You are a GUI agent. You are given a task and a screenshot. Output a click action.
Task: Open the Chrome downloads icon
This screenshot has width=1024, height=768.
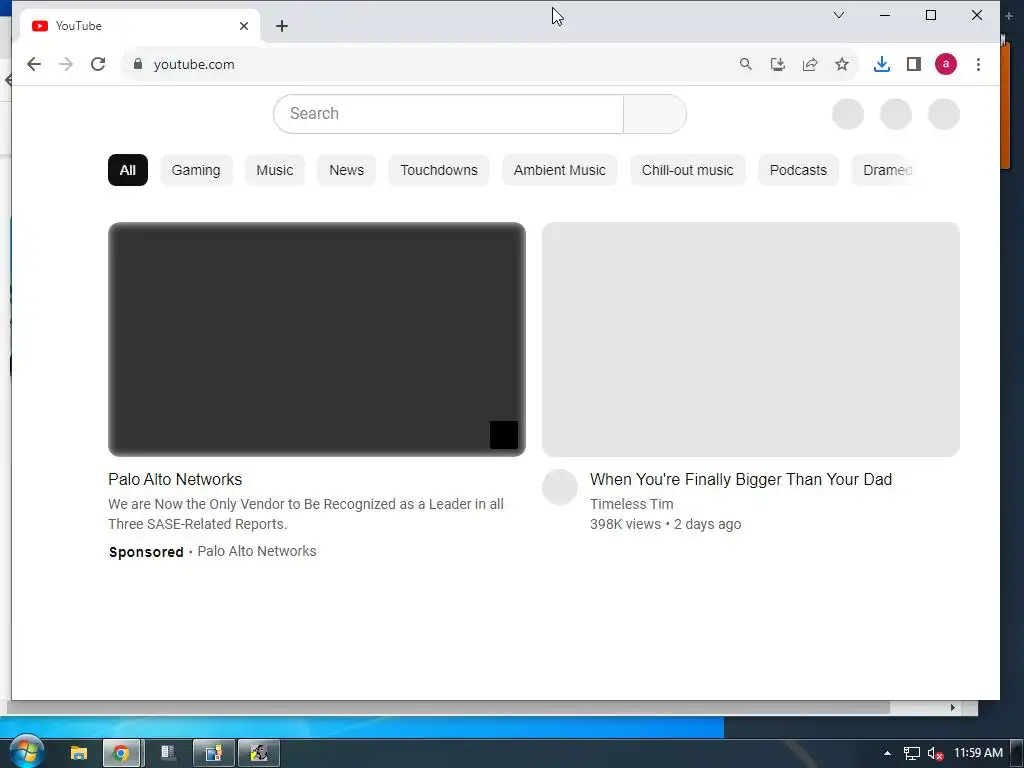click(x=882, y=64)
